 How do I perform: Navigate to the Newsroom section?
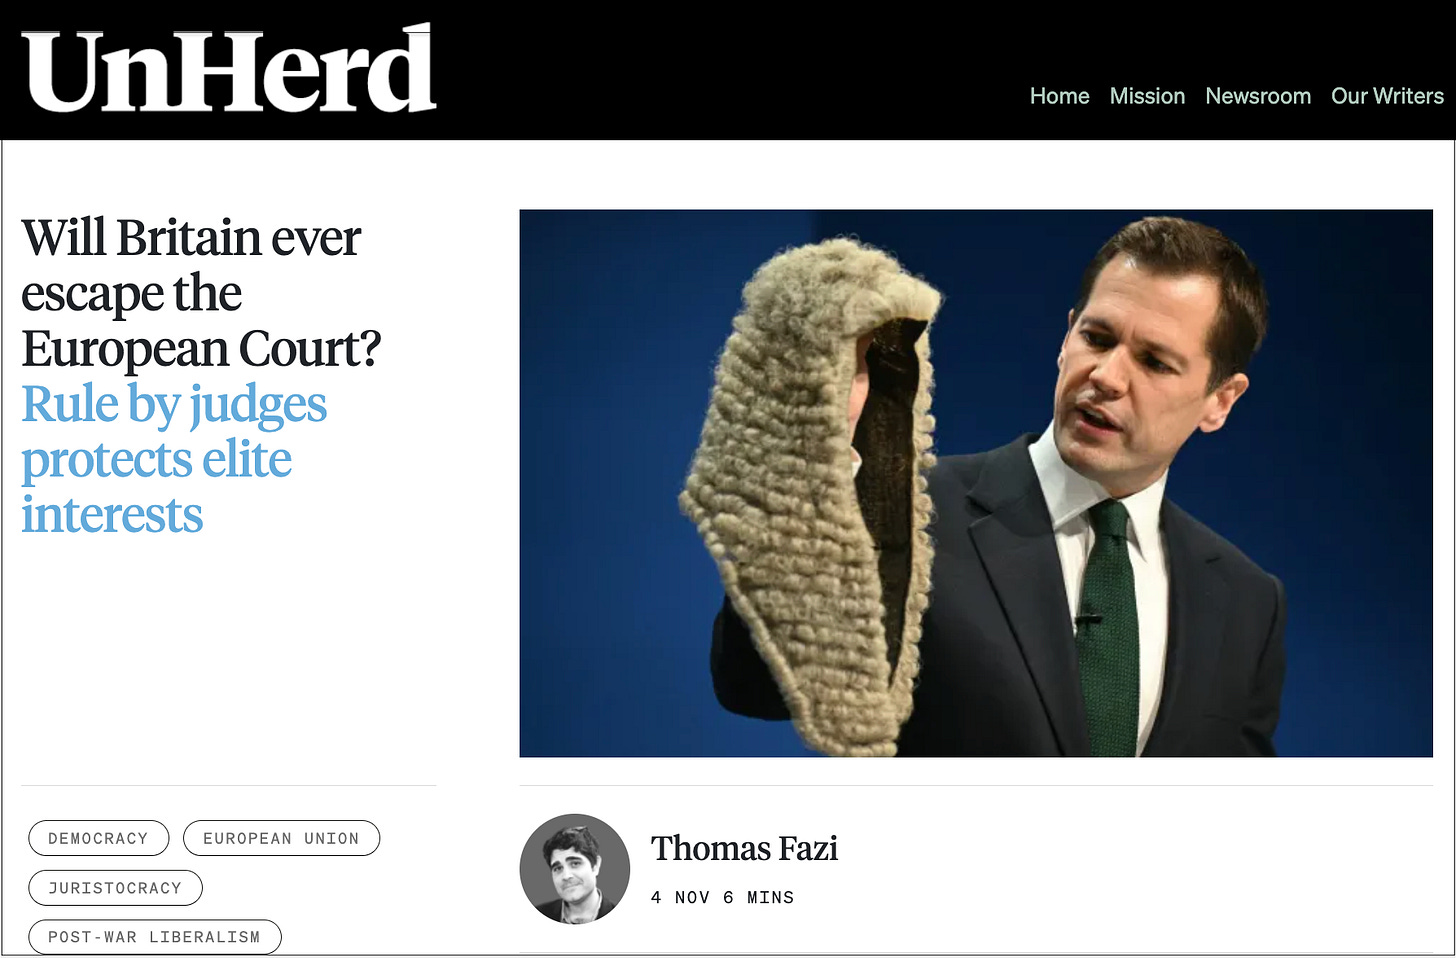1258,96
